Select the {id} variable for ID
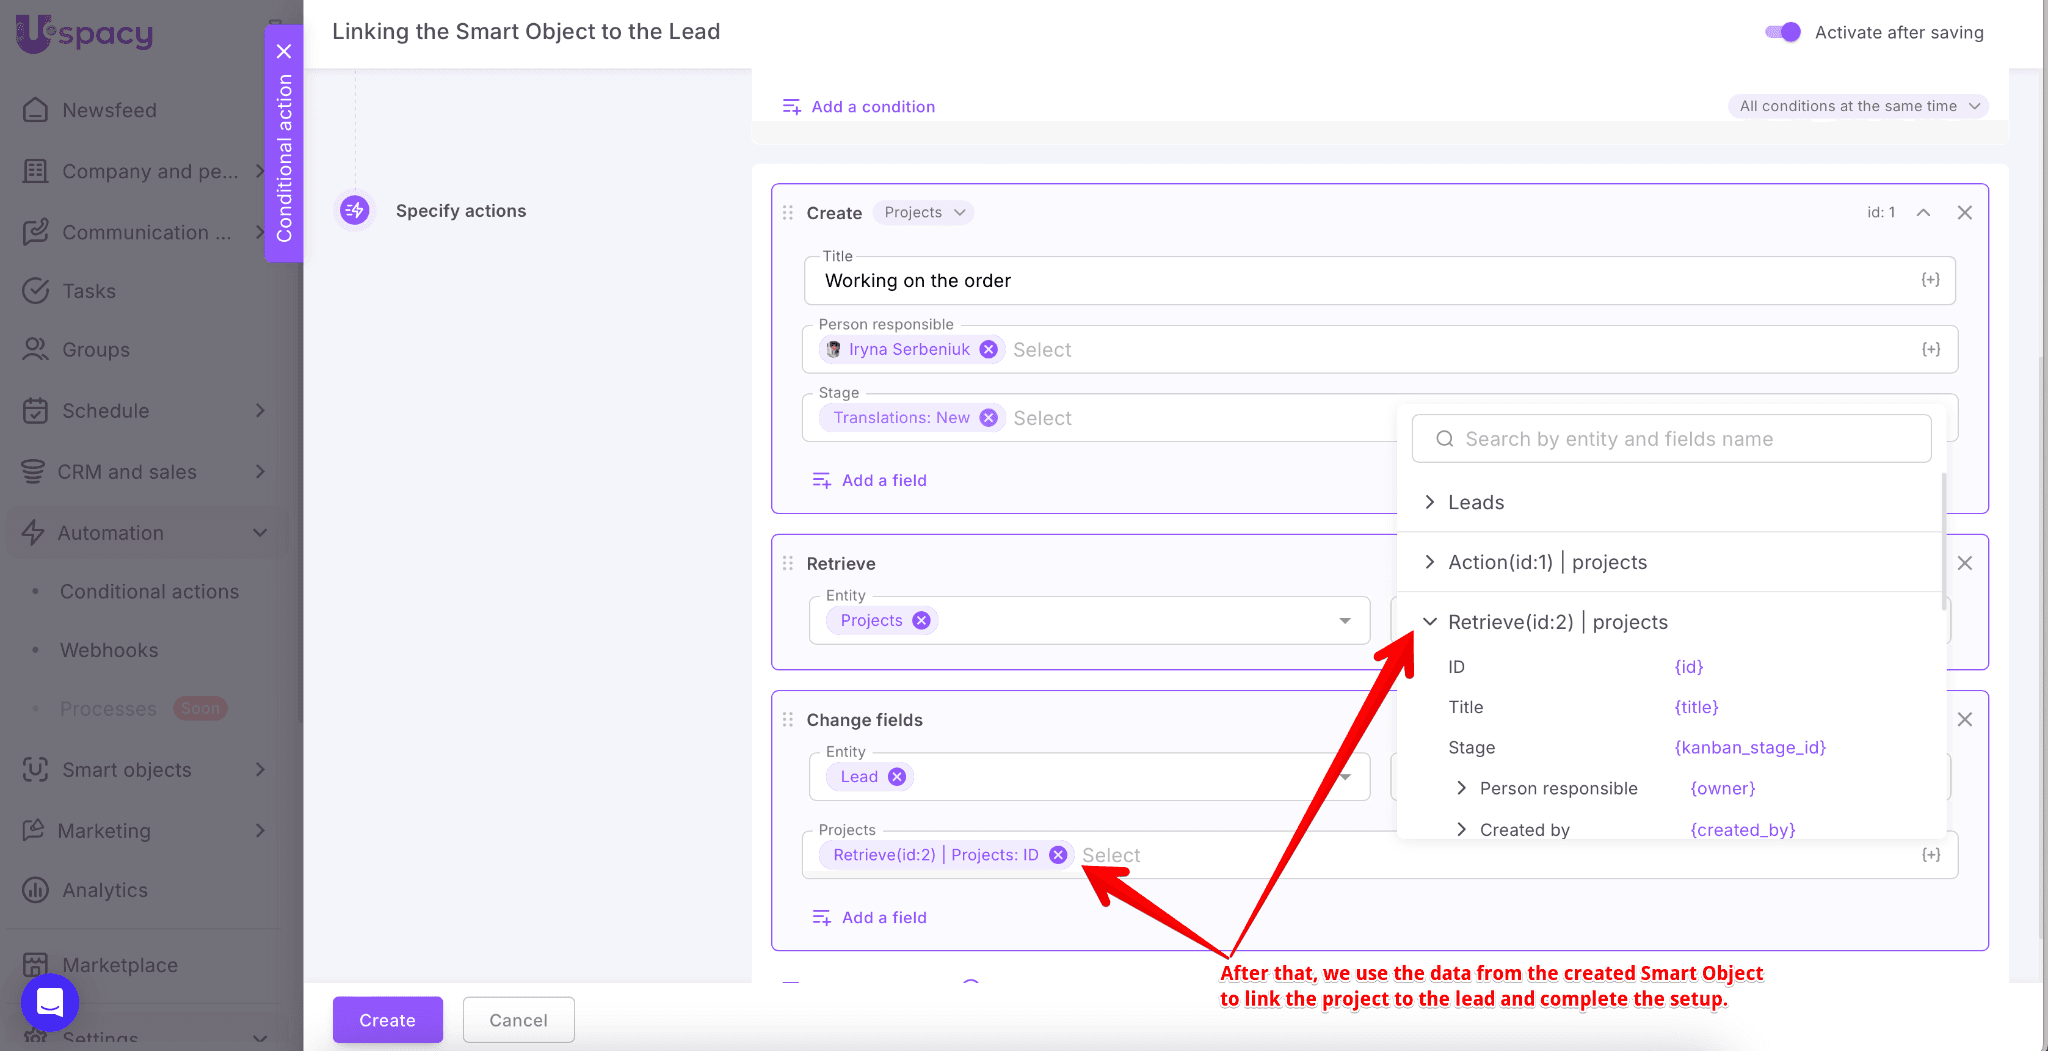 click(x=1688, y=667)
